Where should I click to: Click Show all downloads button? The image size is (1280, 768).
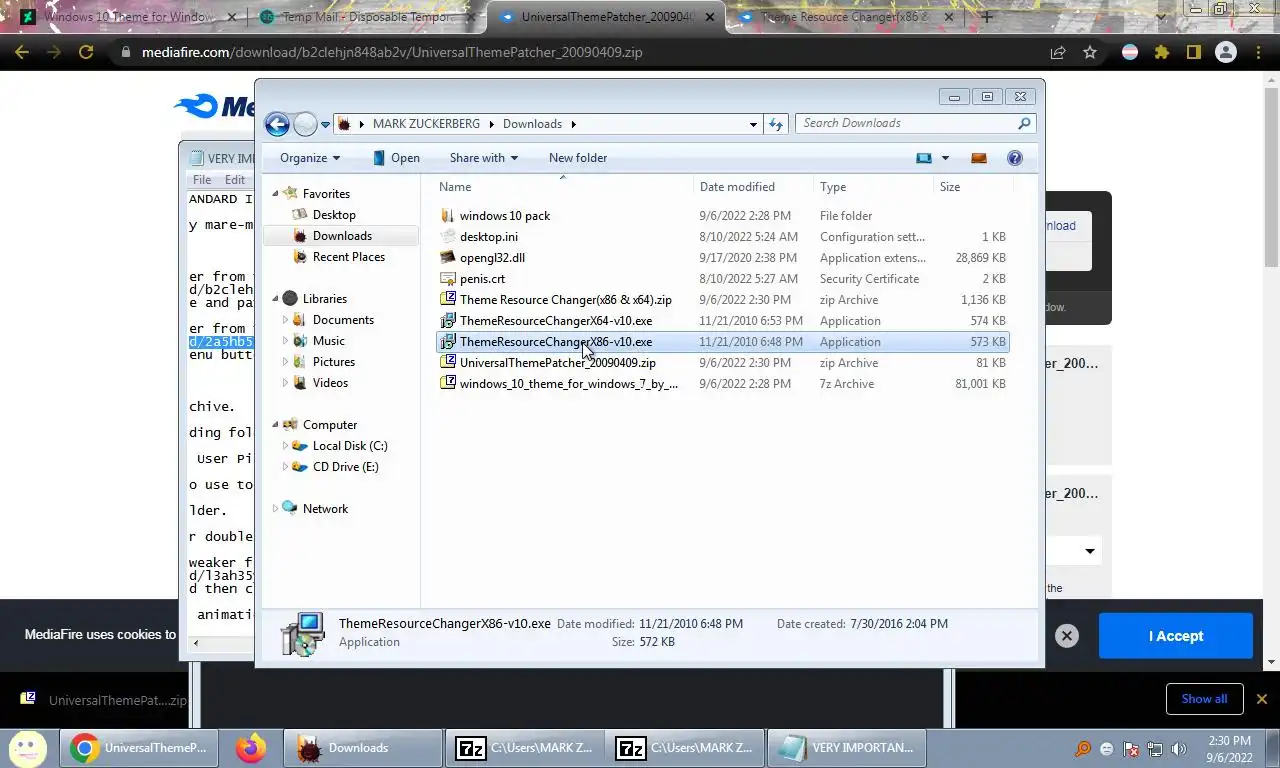click(1204, 699)
